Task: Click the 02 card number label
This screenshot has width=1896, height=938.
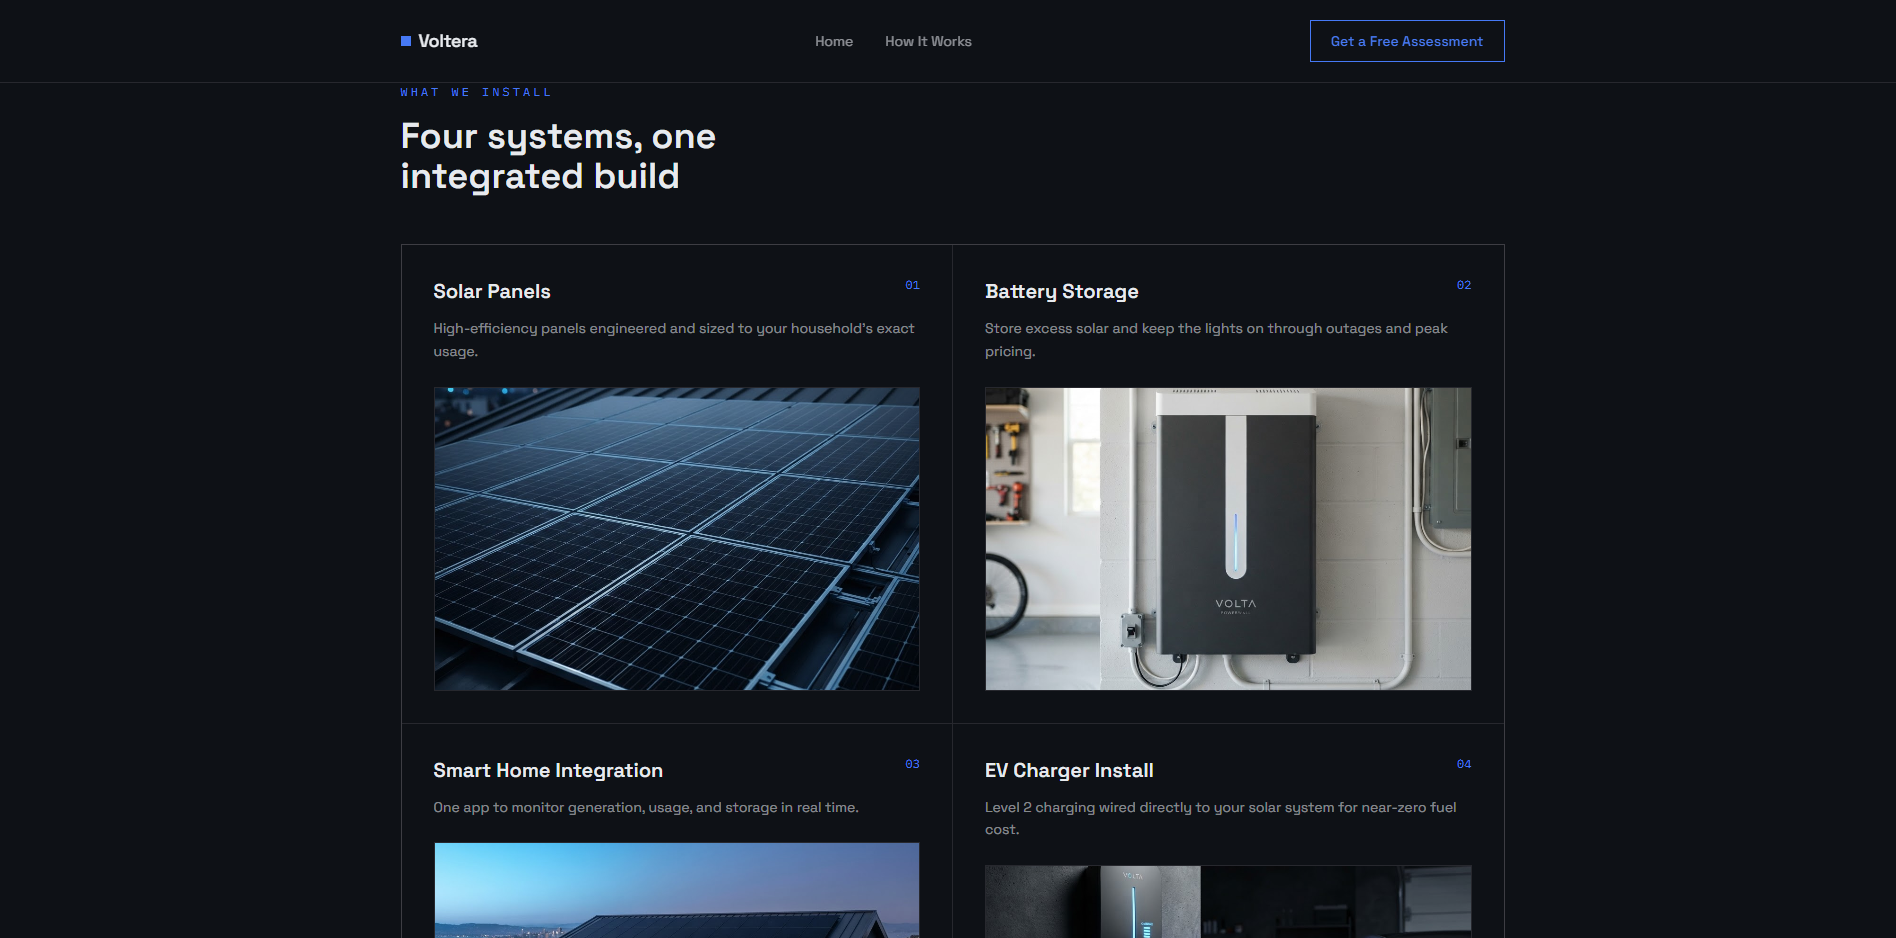Action: [1464, 285]
